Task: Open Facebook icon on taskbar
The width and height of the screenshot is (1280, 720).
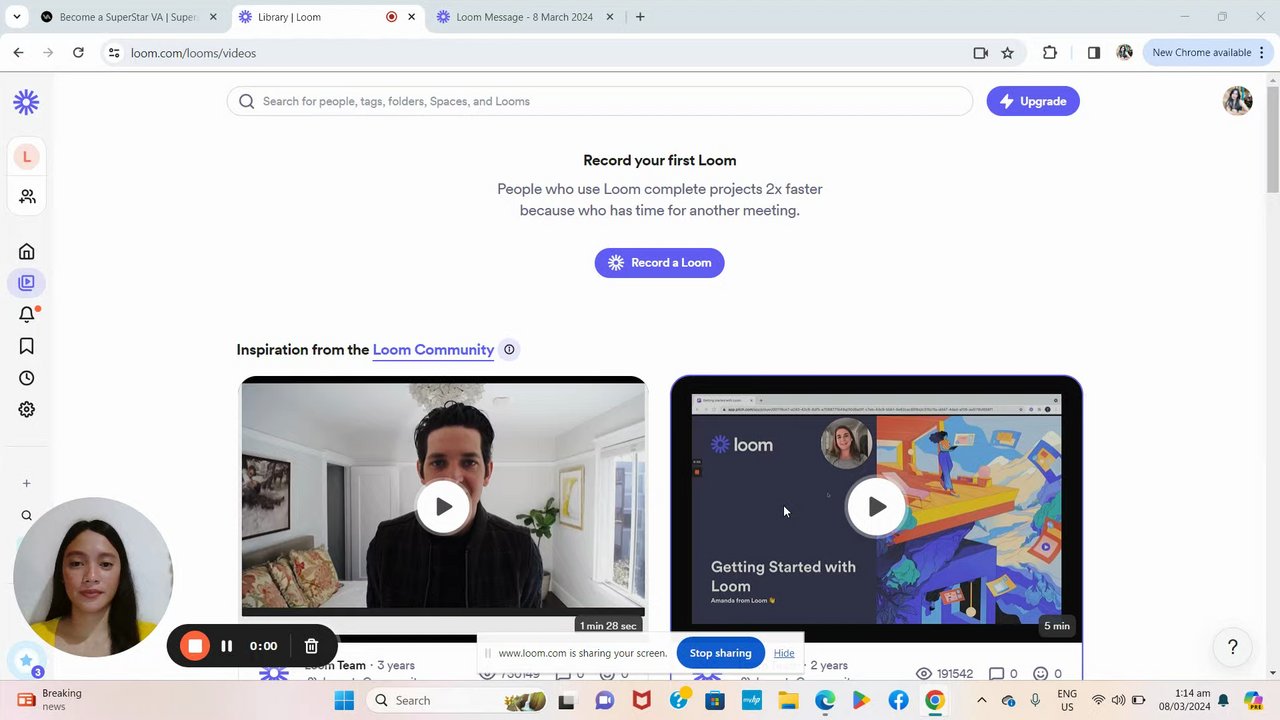Action: tap(898, 701)
